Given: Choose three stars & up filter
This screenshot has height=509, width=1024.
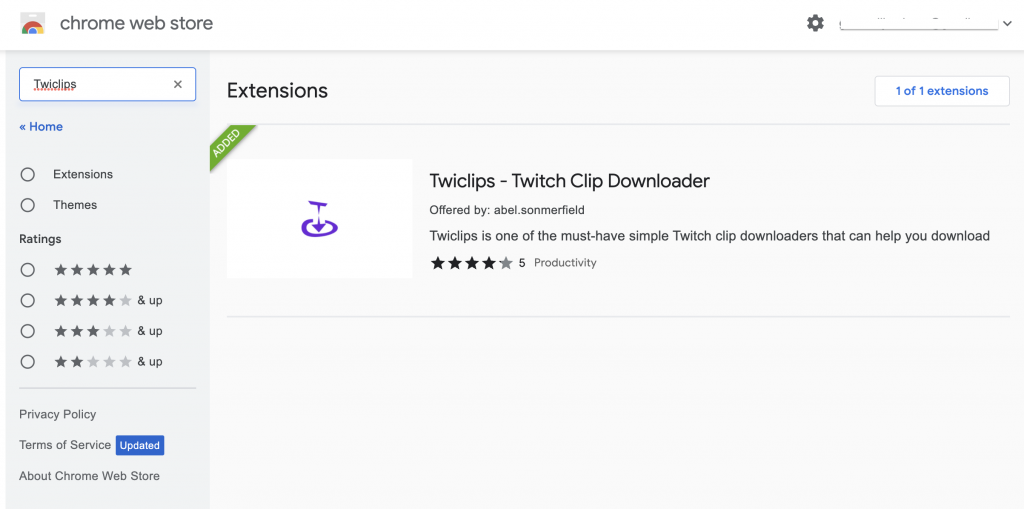Looking at the screenshot, I should coord(27,331).
